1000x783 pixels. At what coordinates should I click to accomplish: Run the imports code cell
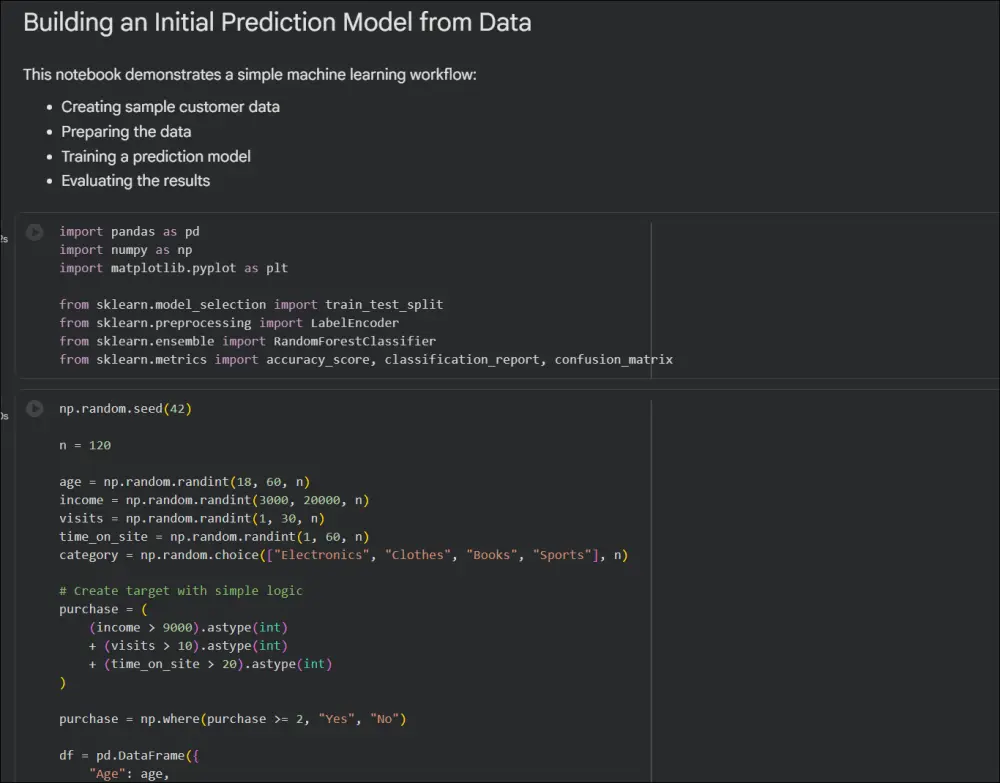pyautogui.click(x=34, y=232)
